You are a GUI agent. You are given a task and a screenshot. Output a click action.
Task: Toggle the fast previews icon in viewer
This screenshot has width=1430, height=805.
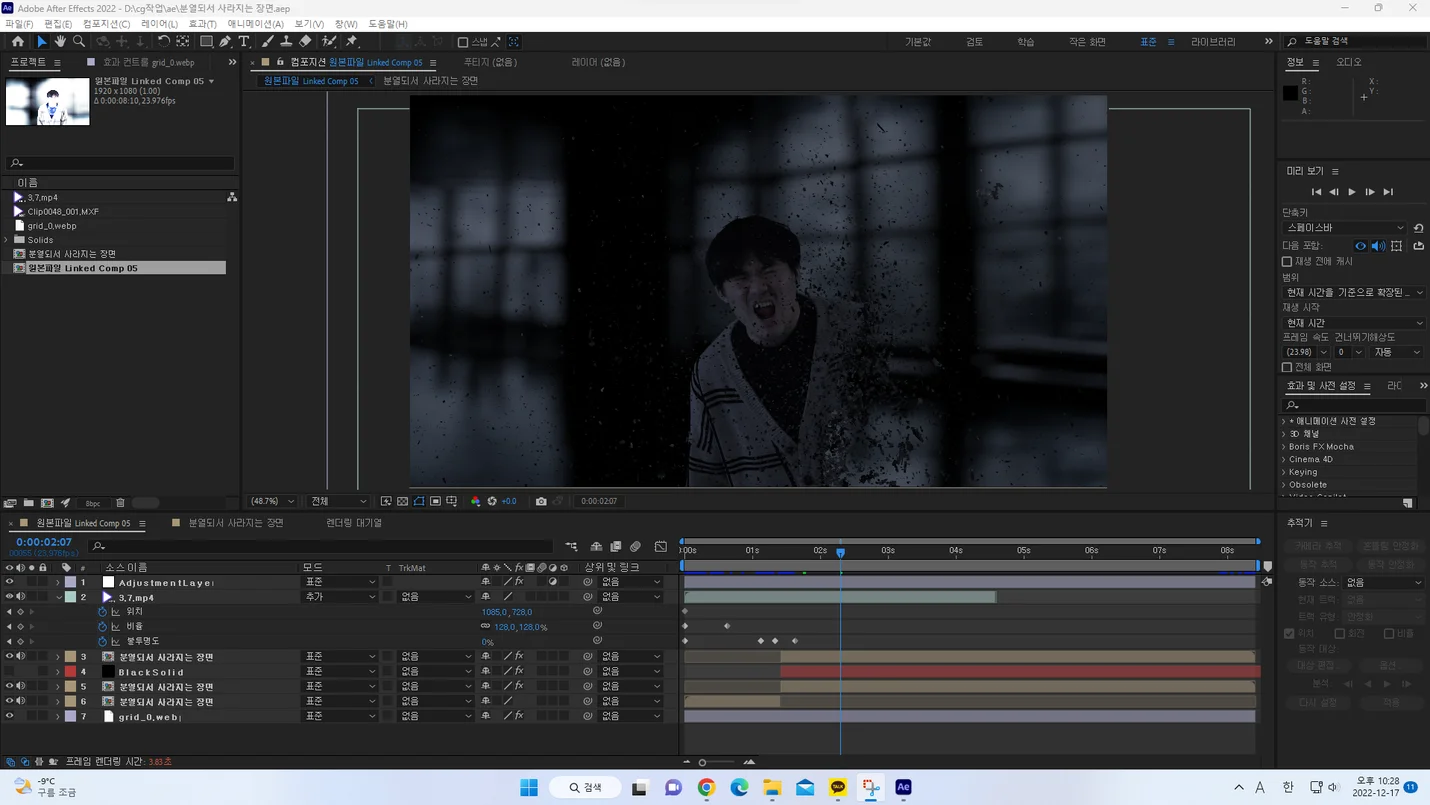386,501
